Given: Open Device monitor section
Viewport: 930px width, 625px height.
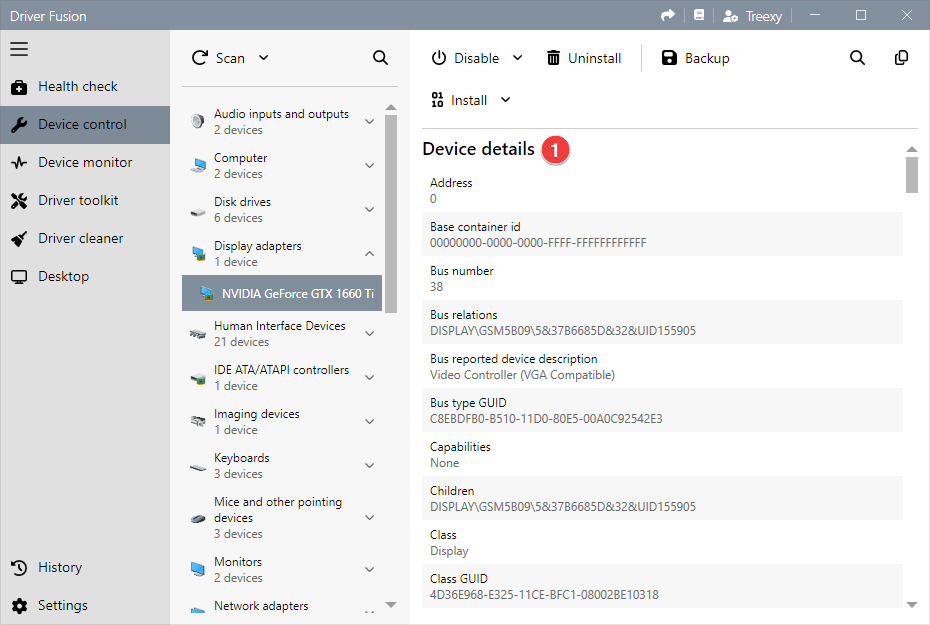Looking at the screenshot, I should coord(85,162).
